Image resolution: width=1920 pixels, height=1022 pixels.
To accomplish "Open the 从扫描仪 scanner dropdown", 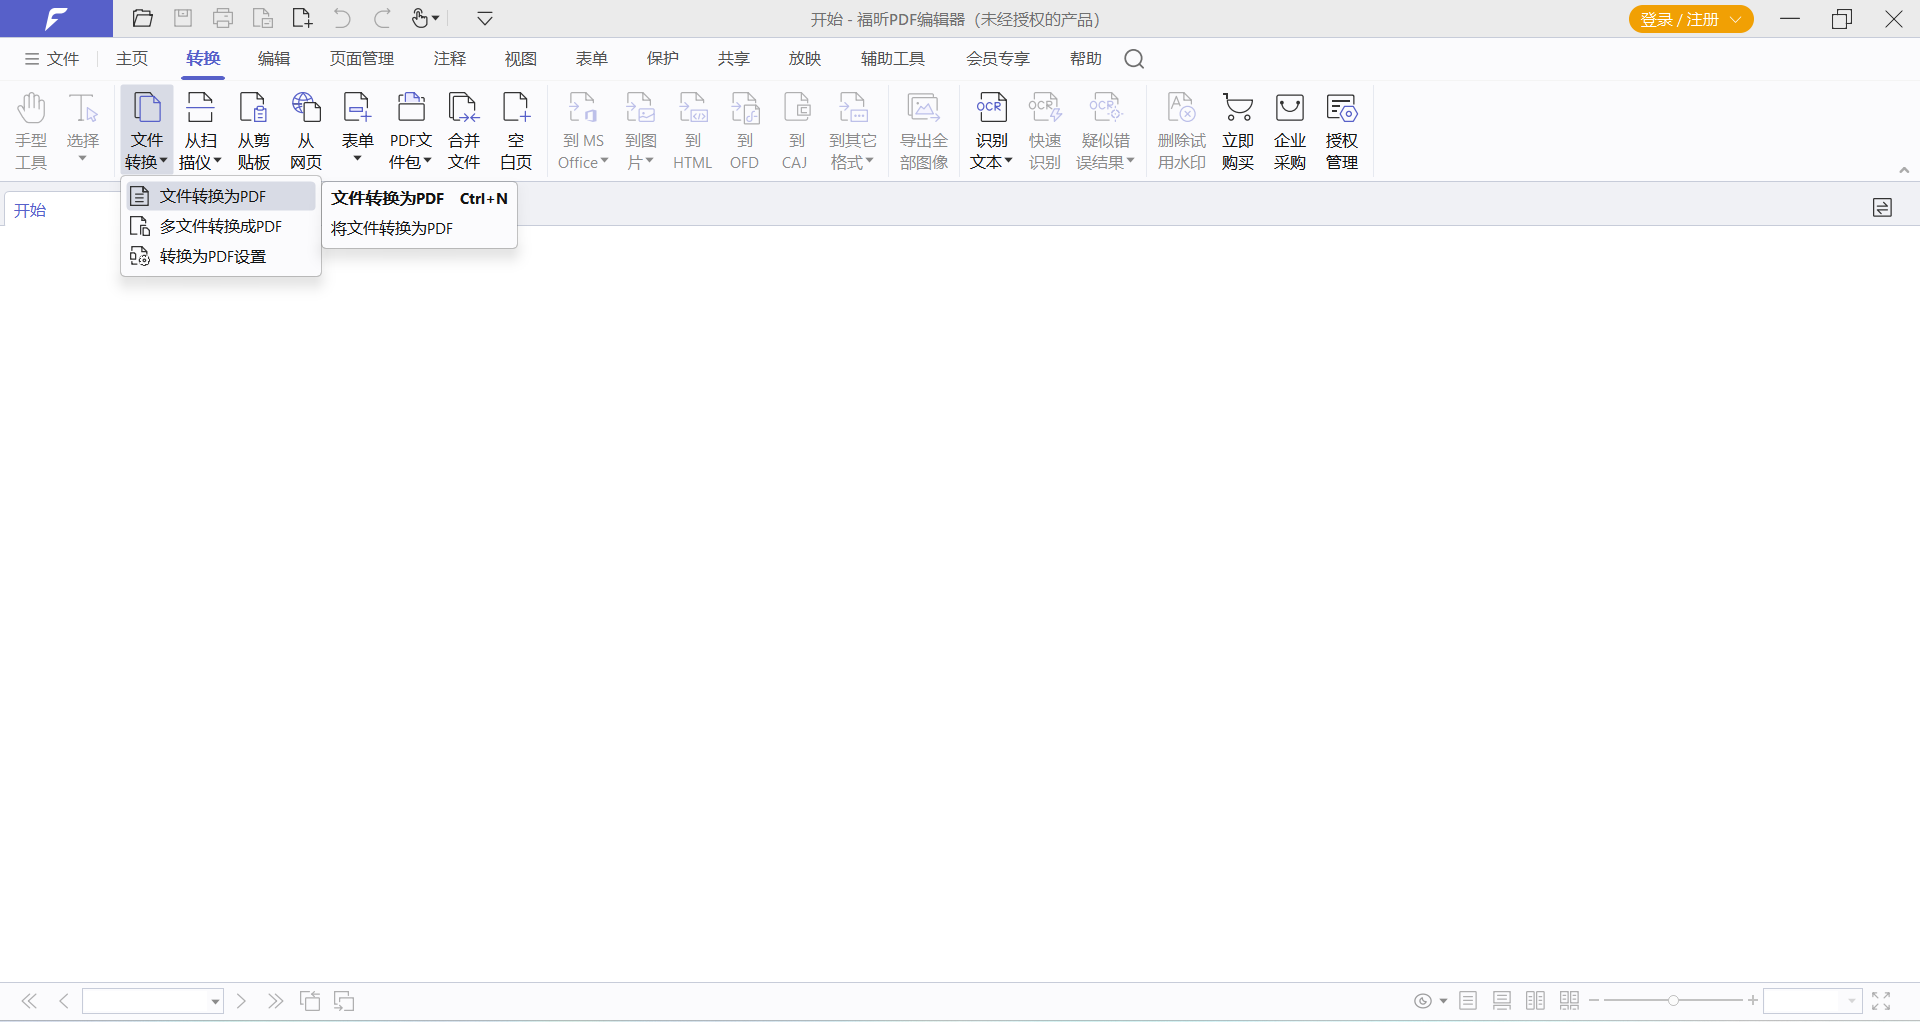I will 200,131.
